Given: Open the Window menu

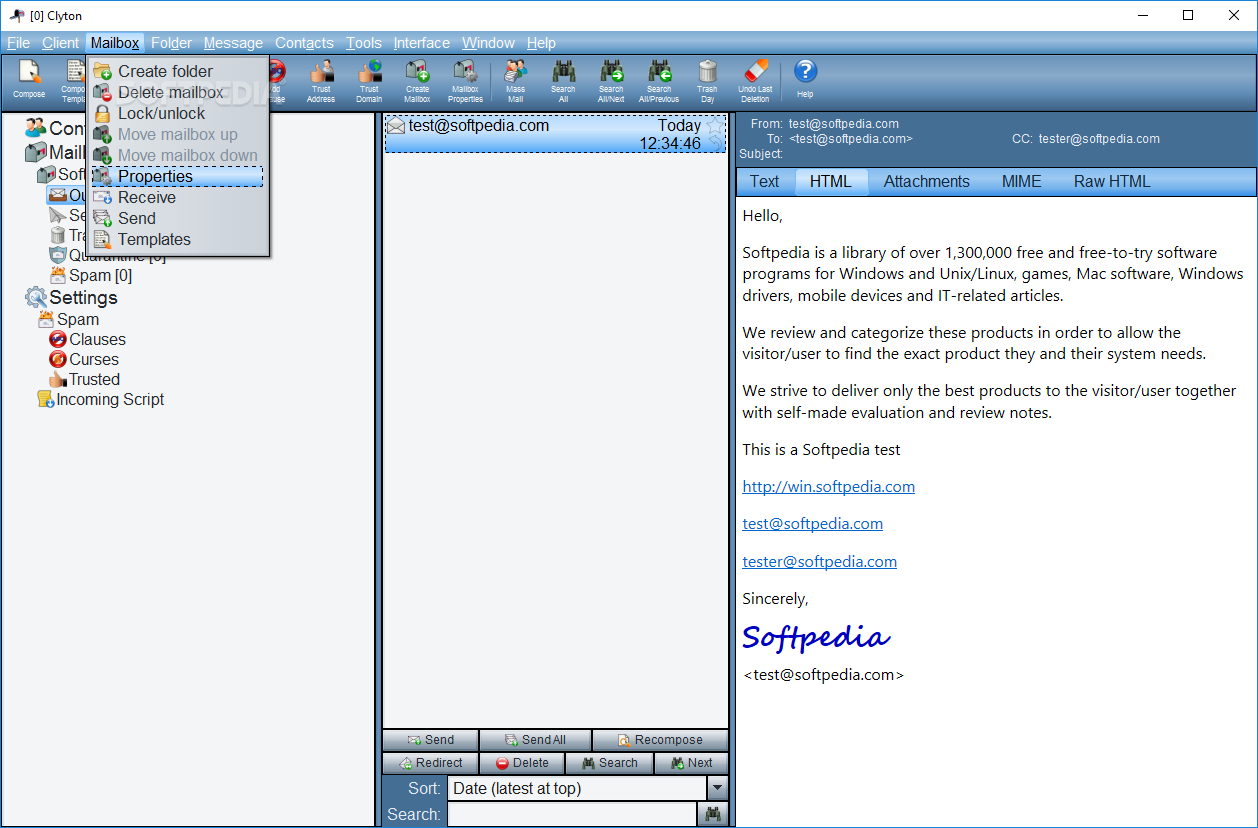Looking at the screenshot, I should coord(488,43).
